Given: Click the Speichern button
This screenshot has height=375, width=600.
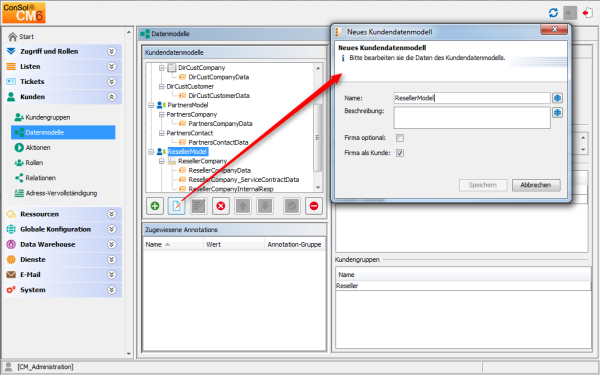Looking at the screenshot, I should pos(483,185).
